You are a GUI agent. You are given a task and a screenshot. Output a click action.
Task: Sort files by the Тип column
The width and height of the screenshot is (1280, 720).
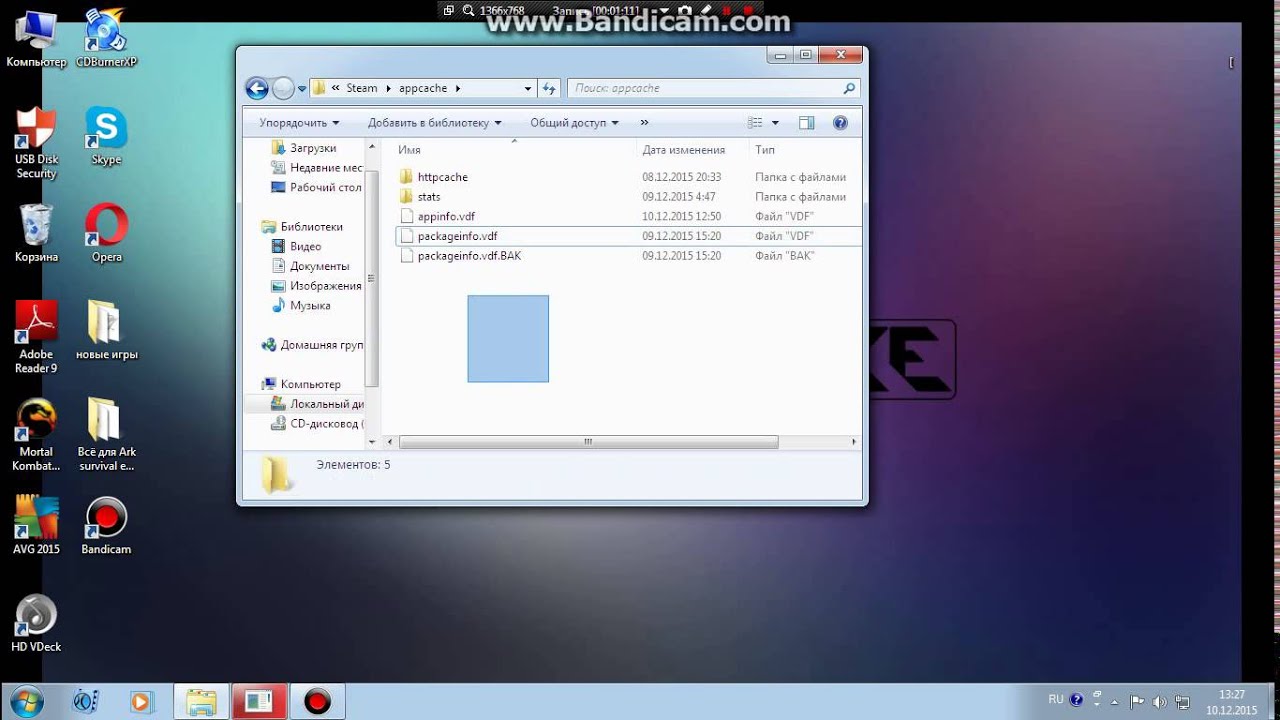[x=805, y=150]
